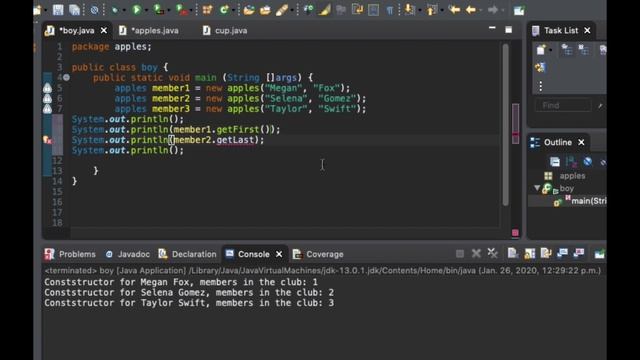Click the Next Annotation arrow icon
Screen dimensions: 640x360
click(x=409, y=10)
